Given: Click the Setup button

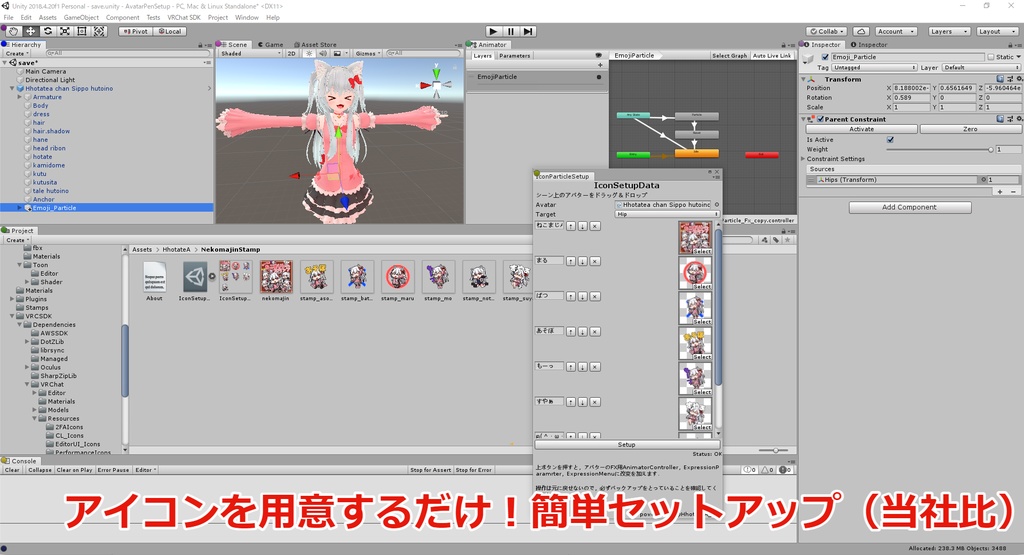Looking at the screenshot, I should pyautogui.click(x=626, y=445).
